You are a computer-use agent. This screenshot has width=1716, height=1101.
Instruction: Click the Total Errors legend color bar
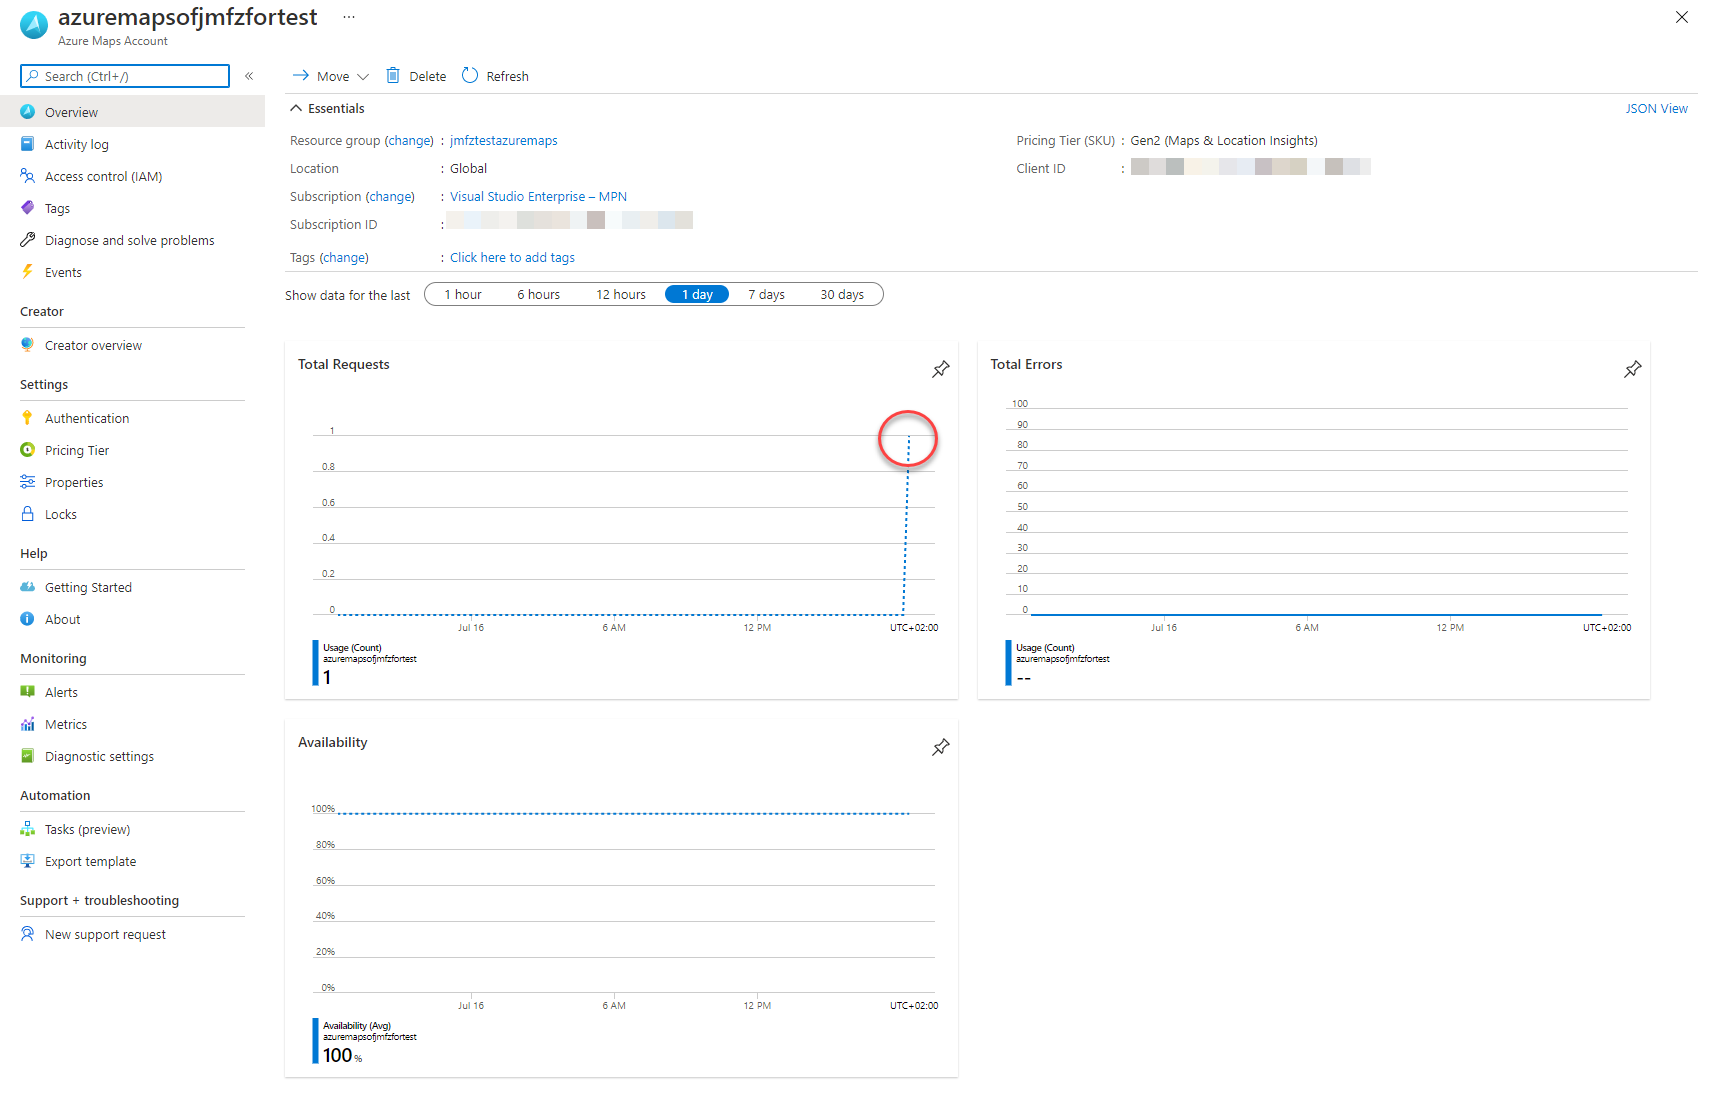coord(1009,663)
